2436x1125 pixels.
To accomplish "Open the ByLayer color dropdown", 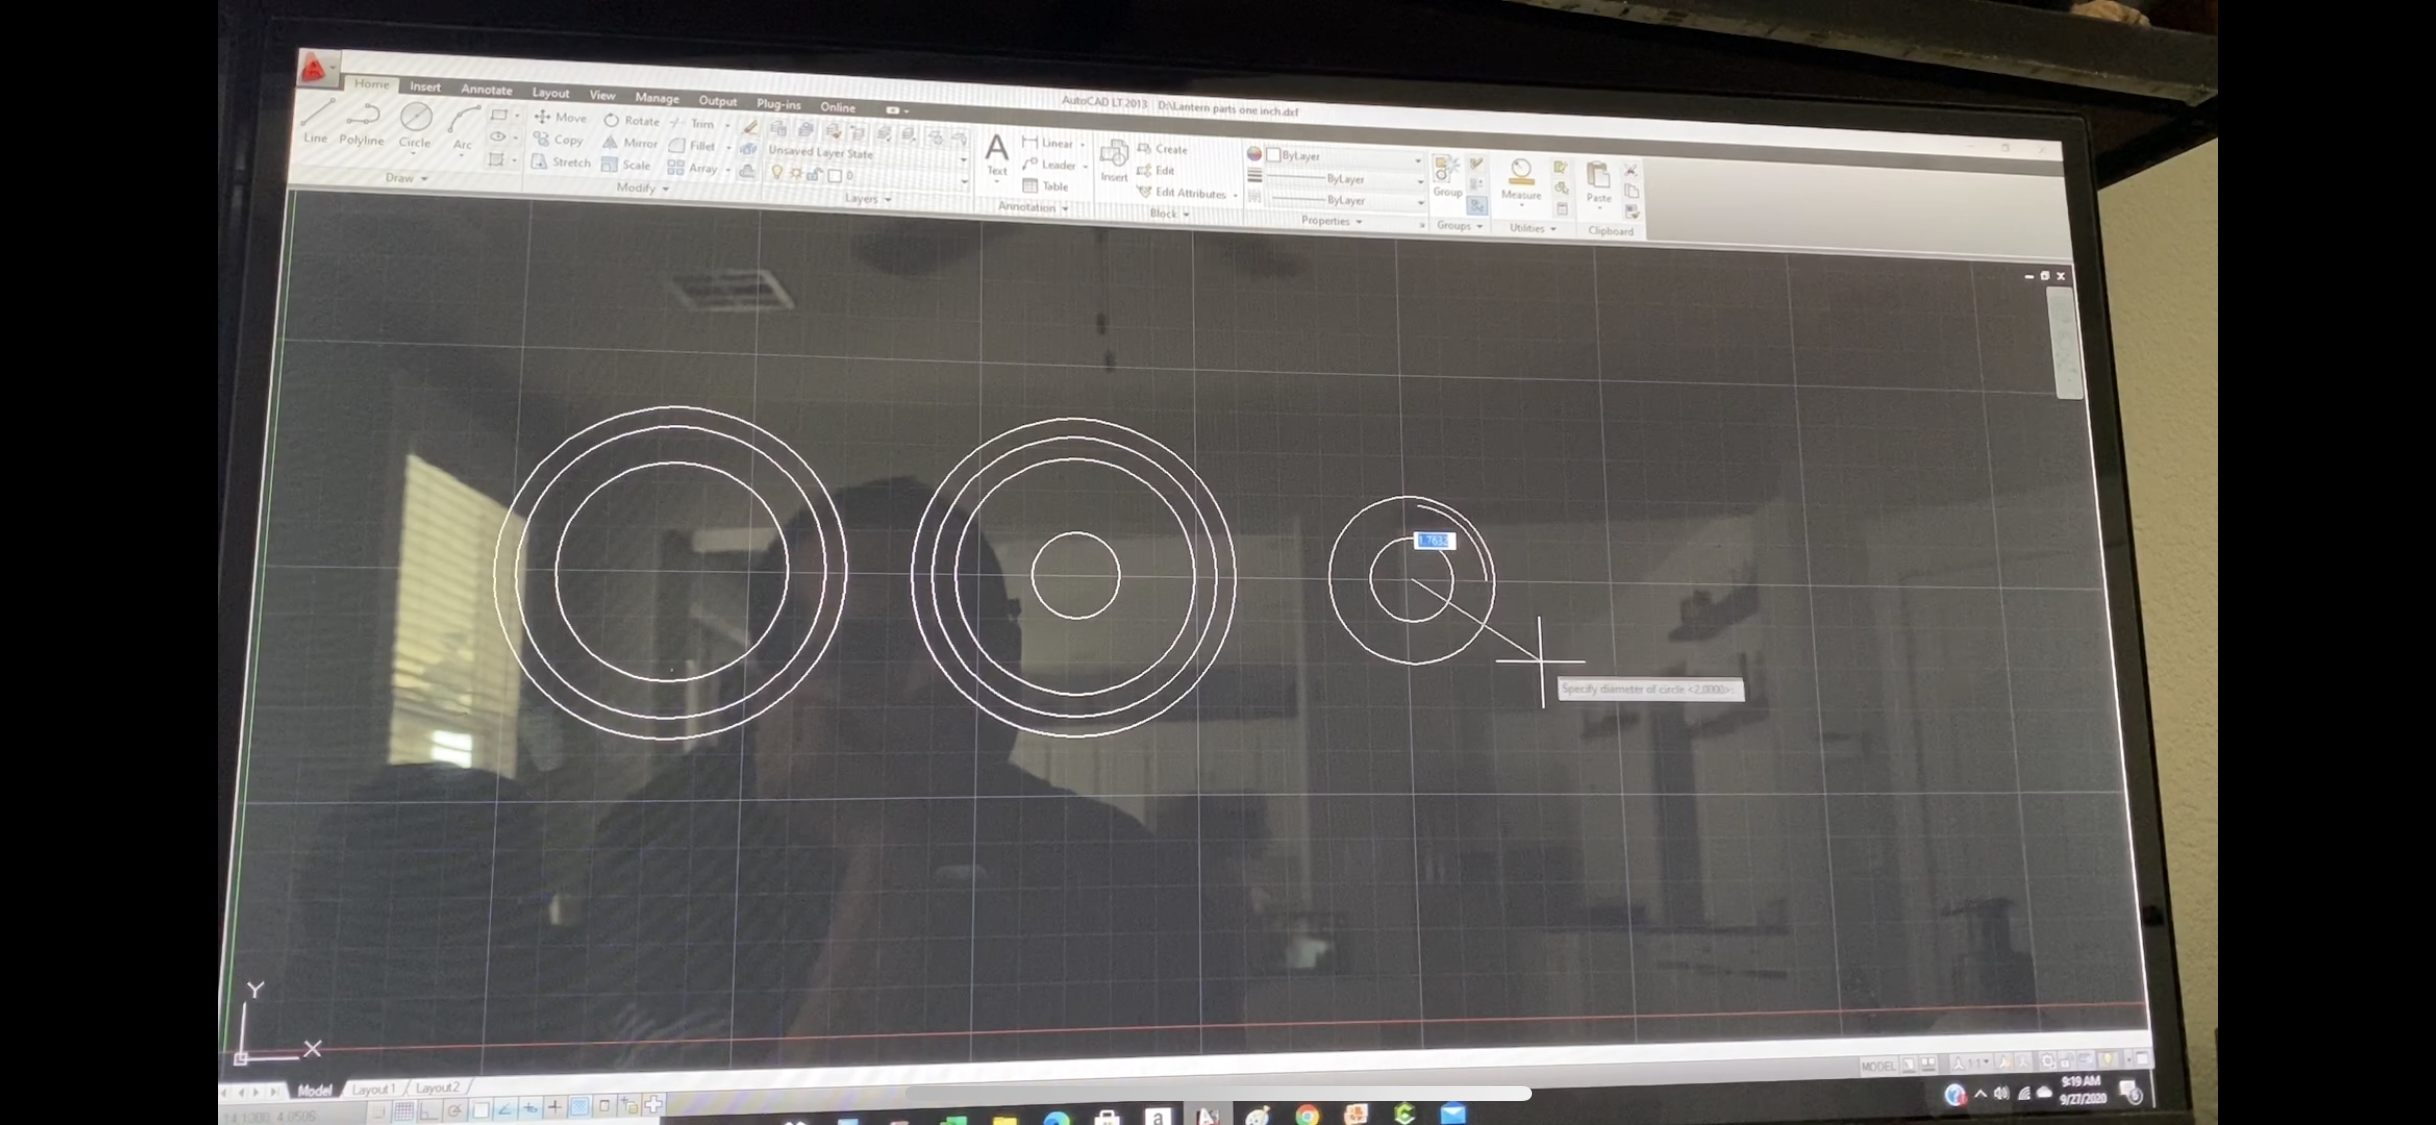I will click(1417, 160).
